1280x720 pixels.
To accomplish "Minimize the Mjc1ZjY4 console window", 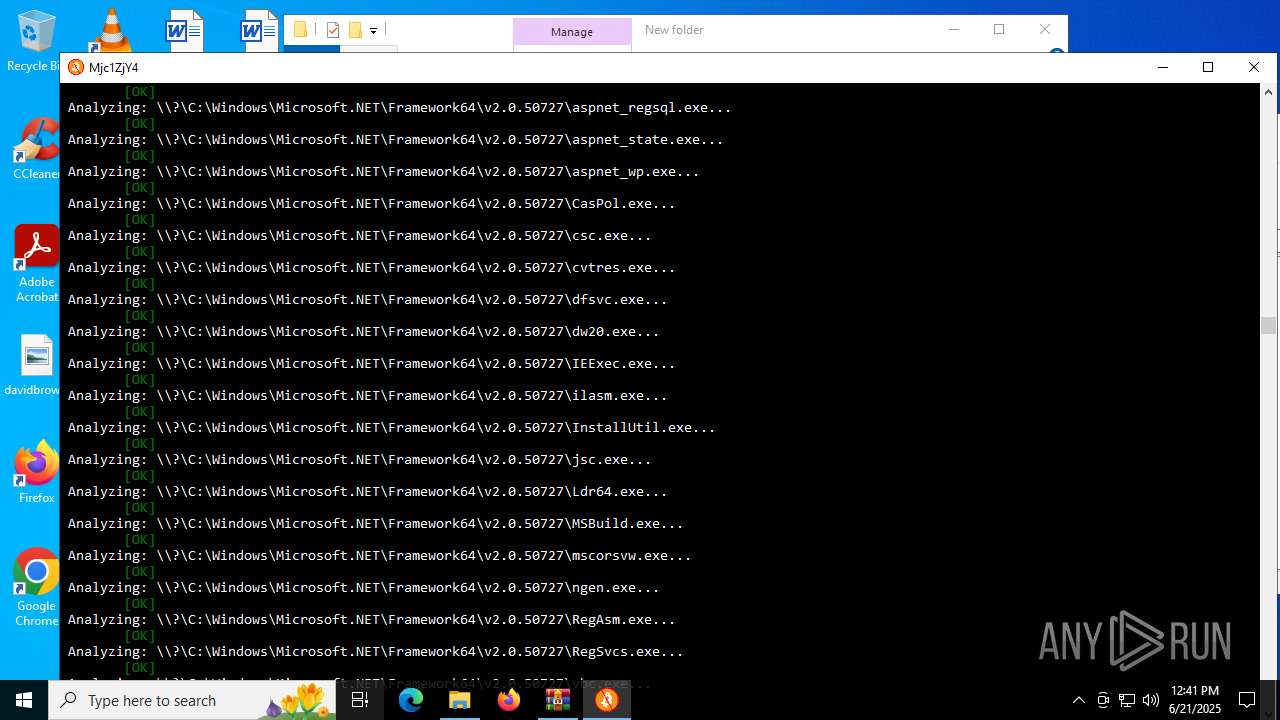I will [1162, 67].
